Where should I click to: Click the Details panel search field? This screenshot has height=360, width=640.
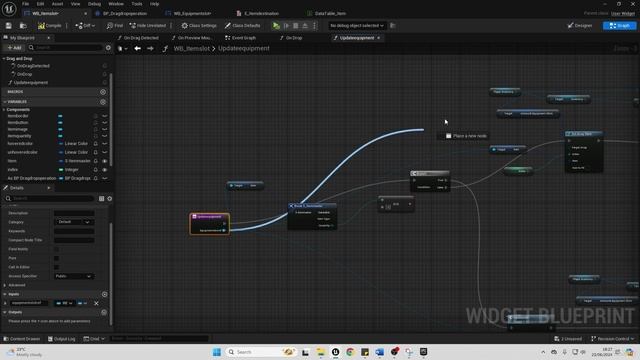click(50, 199)
